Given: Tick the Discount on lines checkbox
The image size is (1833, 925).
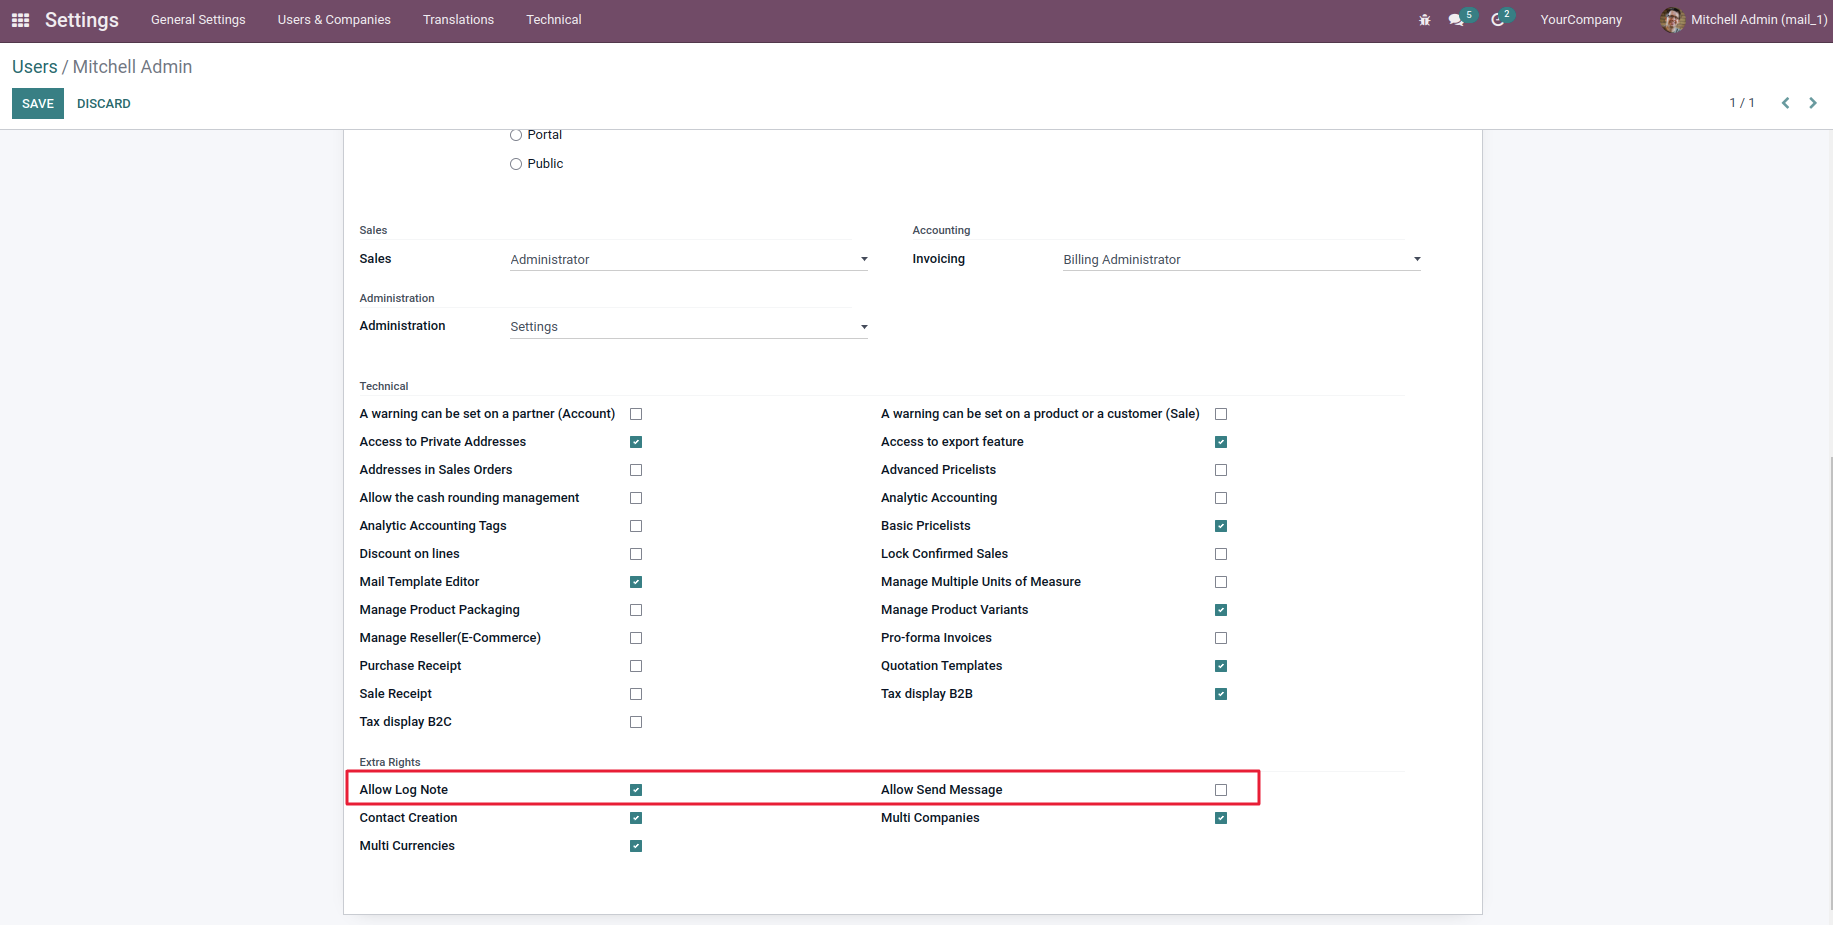Looking at the screenshot, I should click(x=636, y=554).
